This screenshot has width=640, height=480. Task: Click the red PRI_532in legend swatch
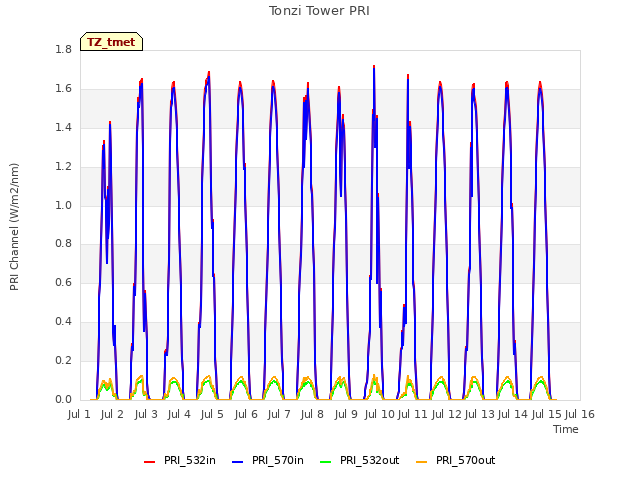(149, 462)
